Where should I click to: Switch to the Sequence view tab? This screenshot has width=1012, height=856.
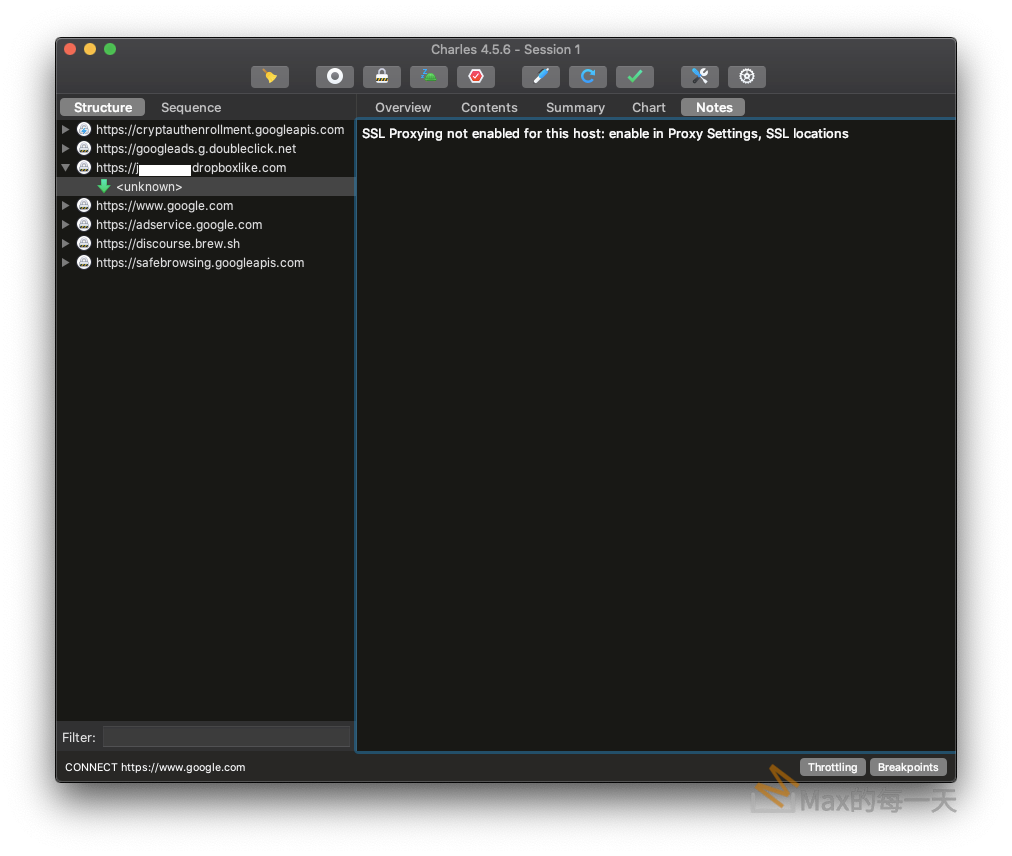[191, 107]
